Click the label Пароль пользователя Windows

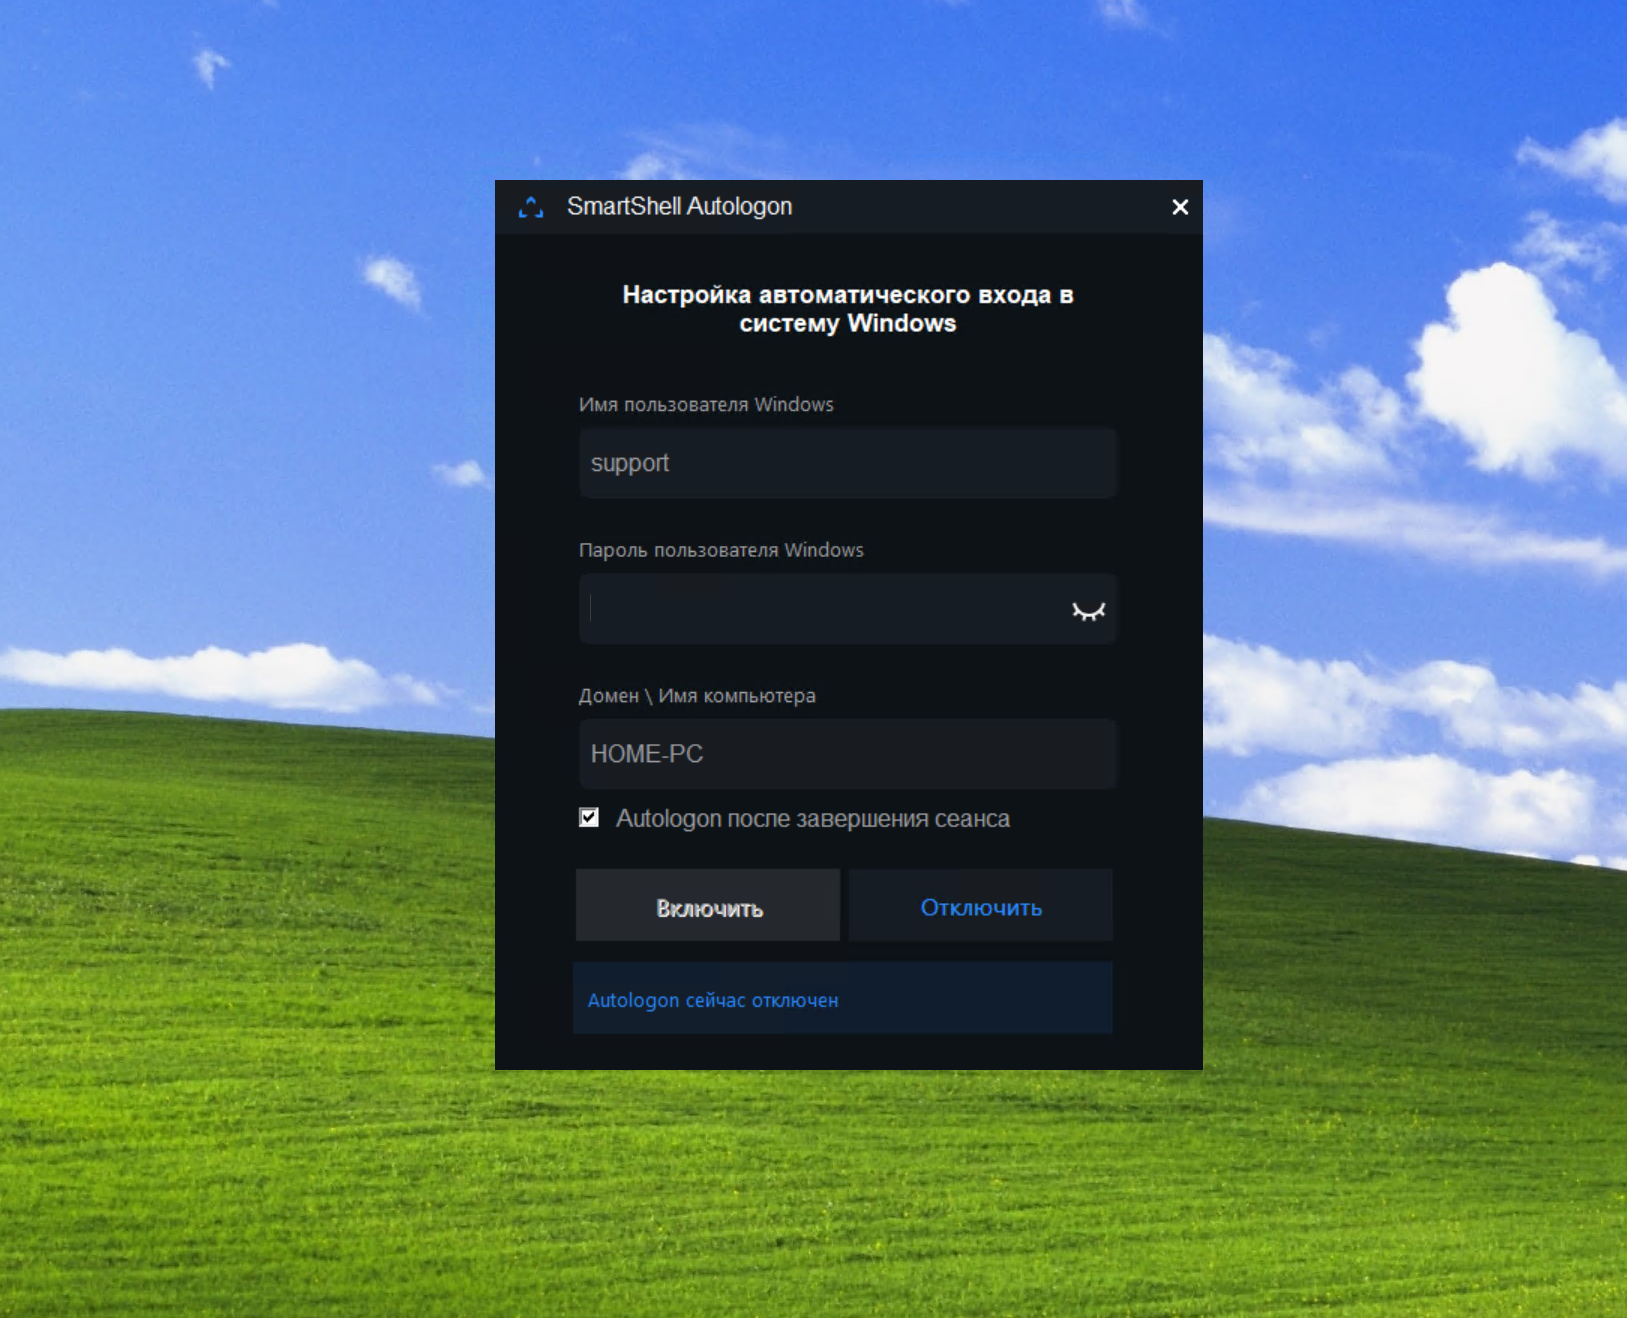tap(721, 550)
